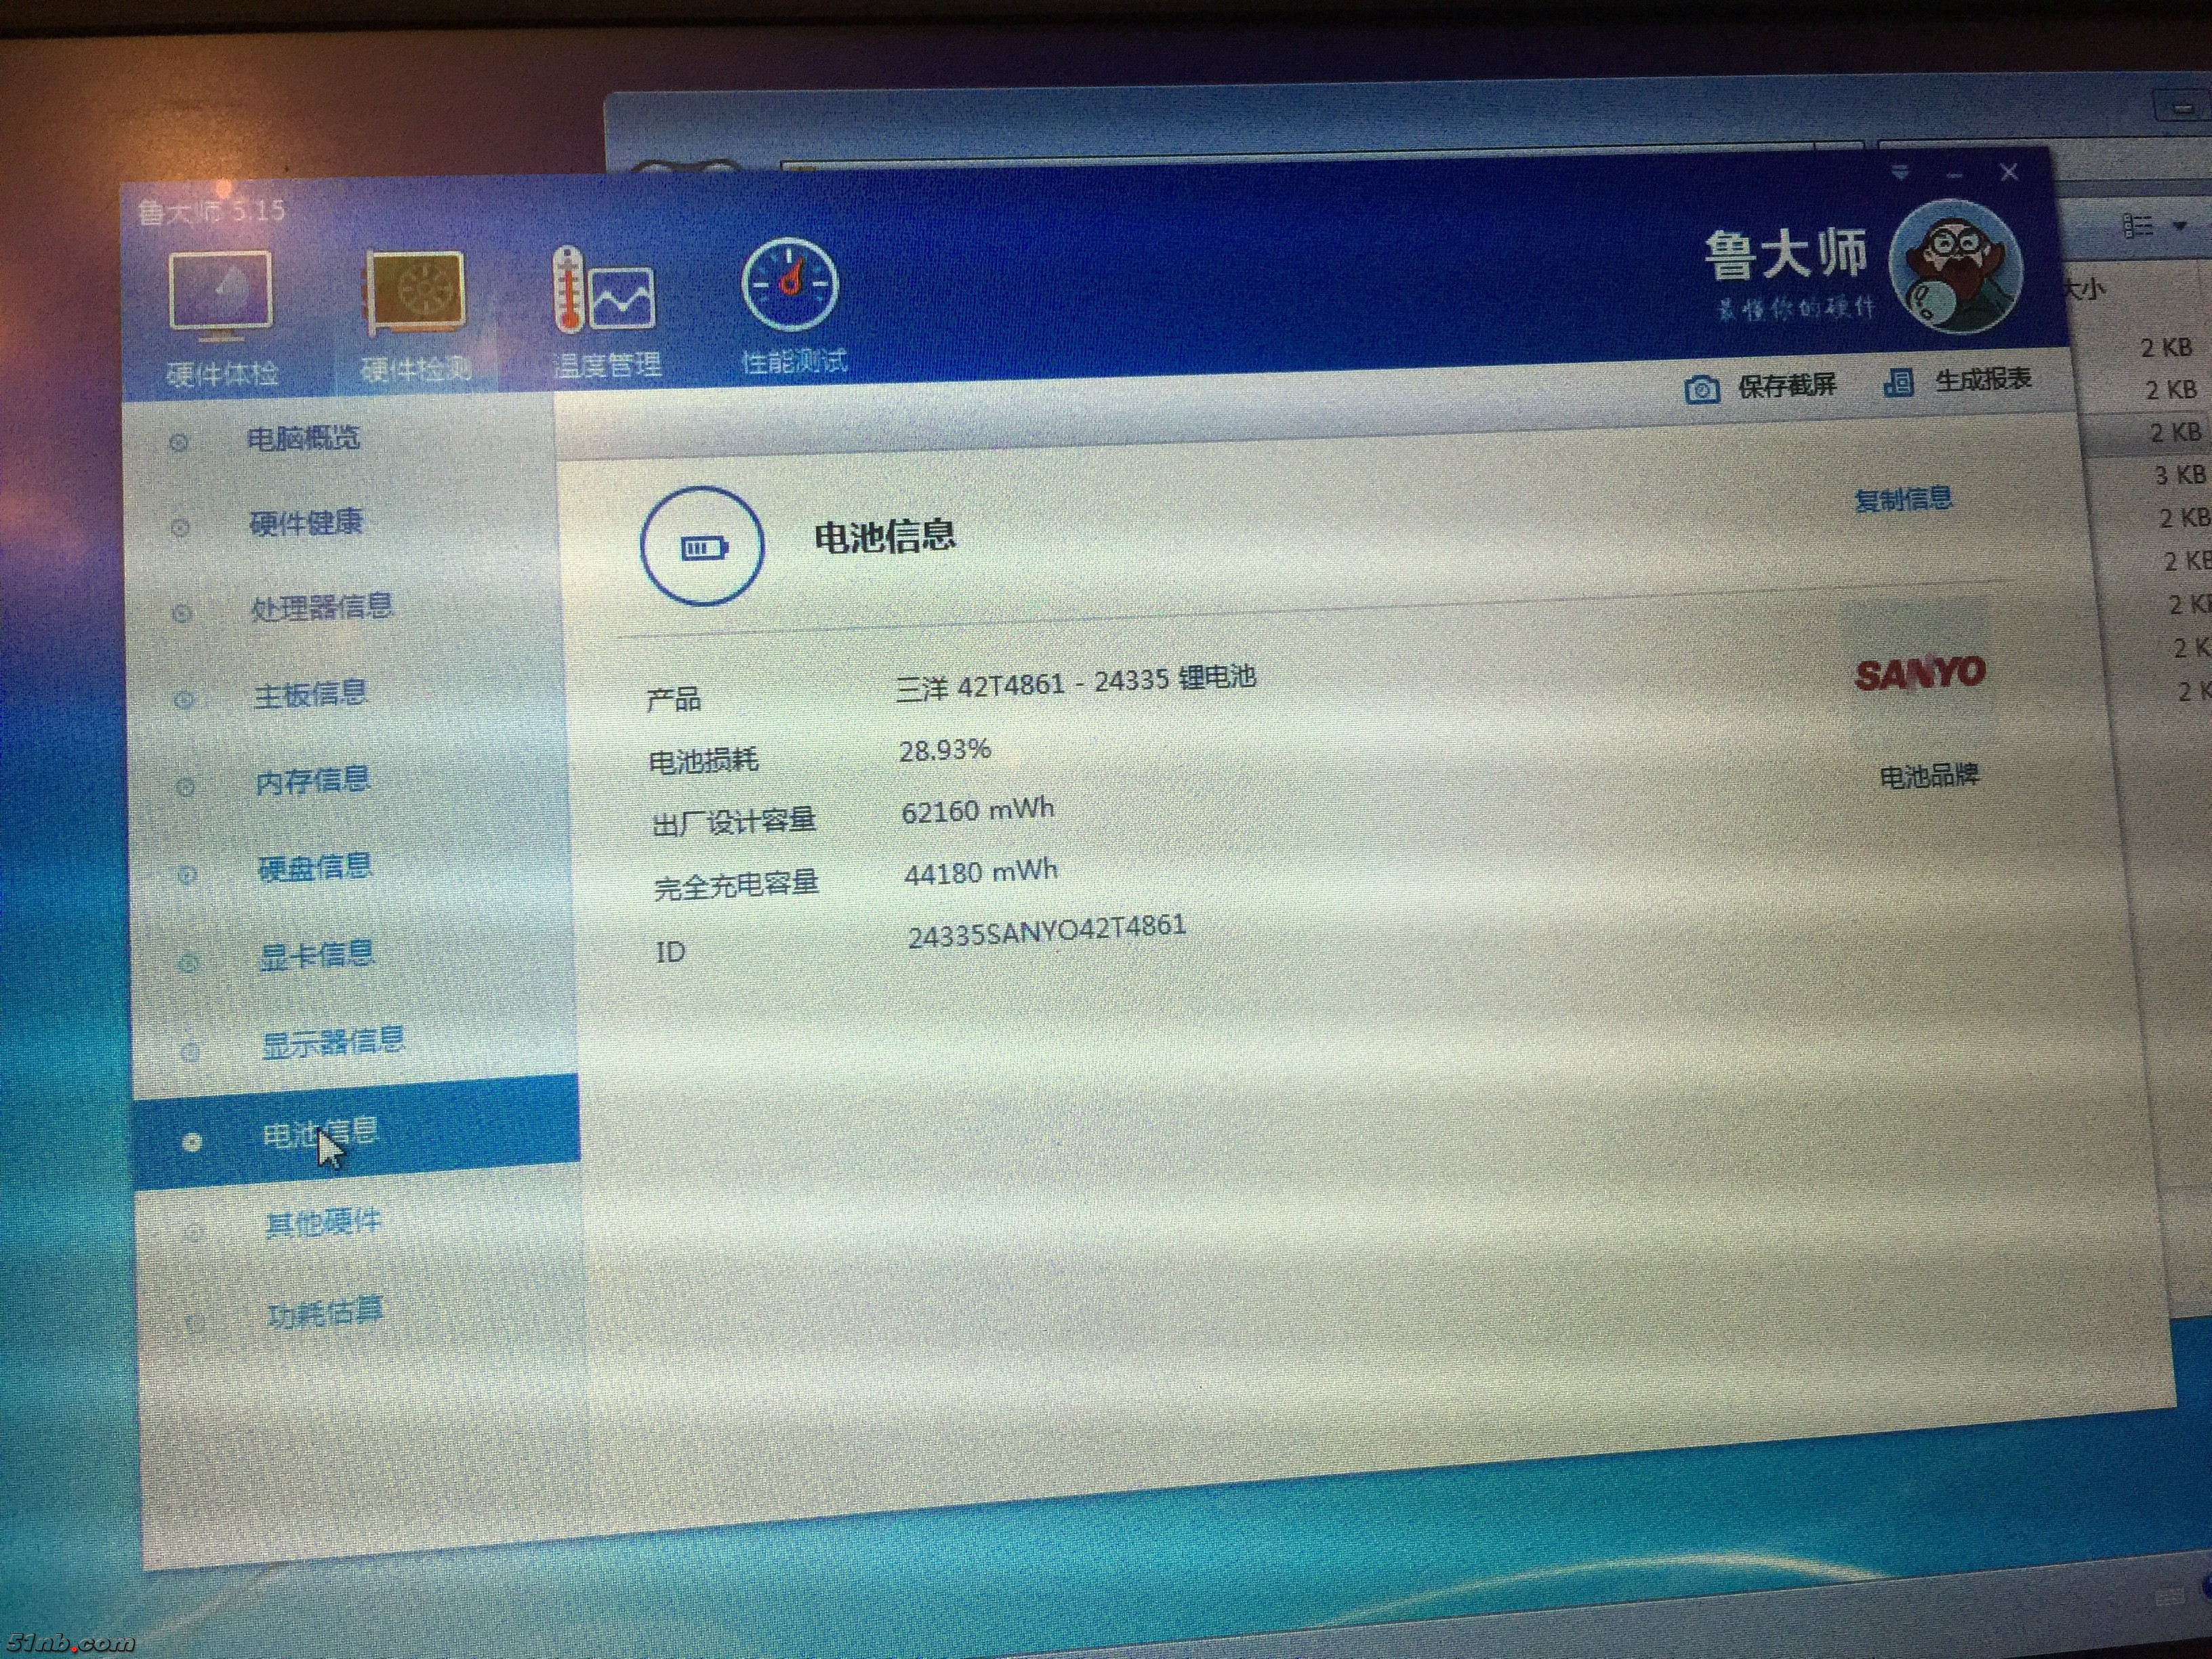Open 温度管理 thermometer icon
This screenshot has width=2212, height=1659.
604,290
